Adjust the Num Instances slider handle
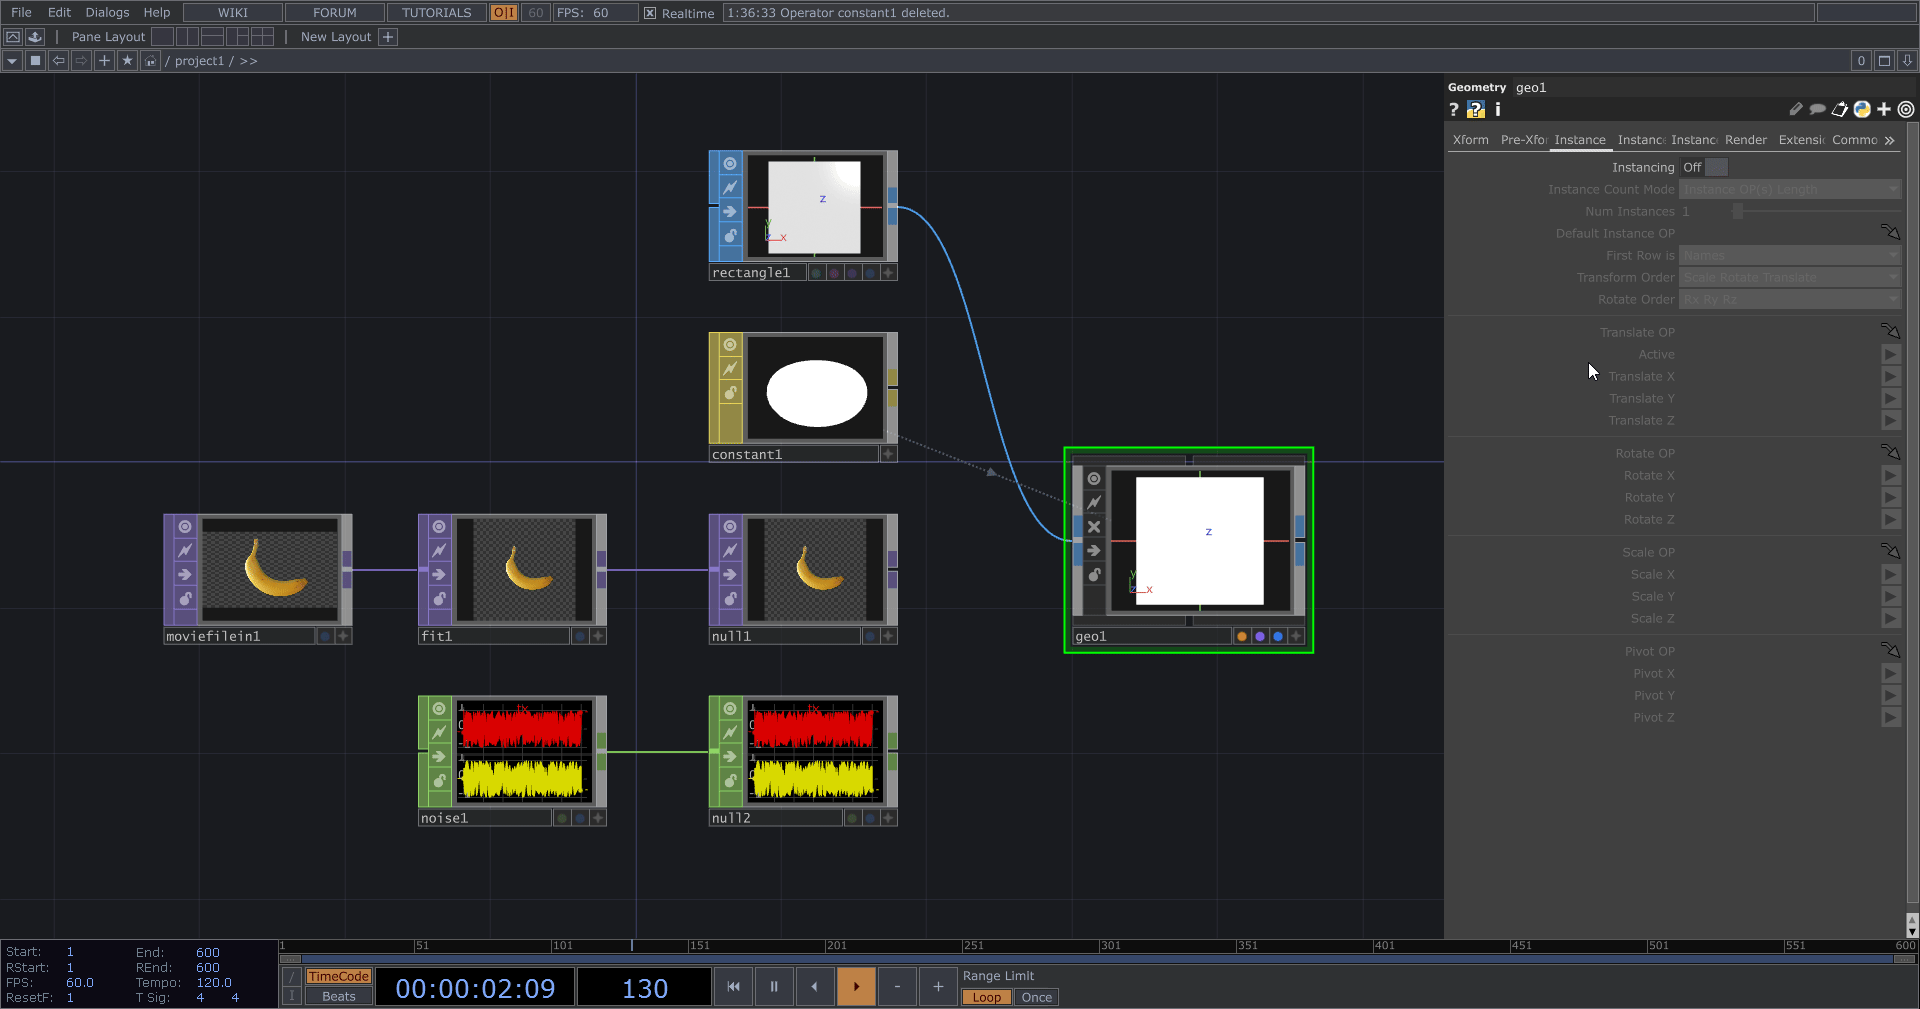The height and width of the screenshot is (1009, 1920). point(1738,212)
